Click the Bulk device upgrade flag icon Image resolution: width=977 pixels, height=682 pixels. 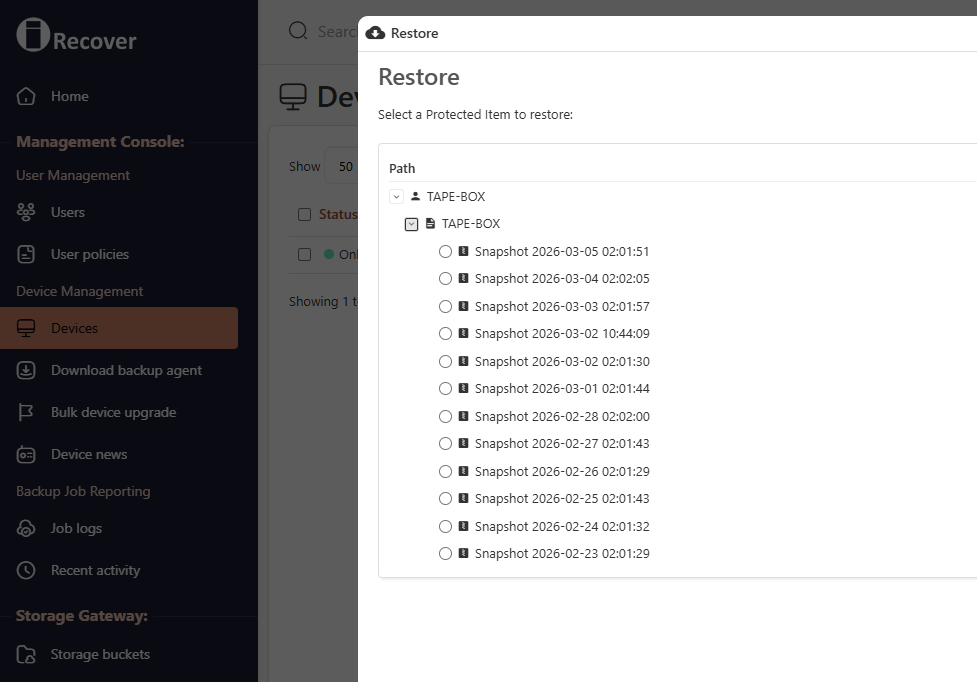pos(24,412)
